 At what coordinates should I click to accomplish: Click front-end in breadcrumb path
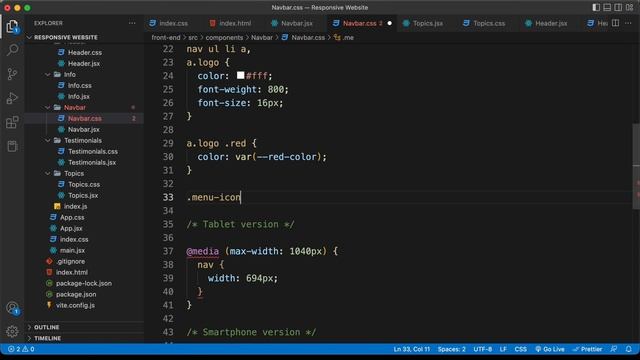[166, 38]
